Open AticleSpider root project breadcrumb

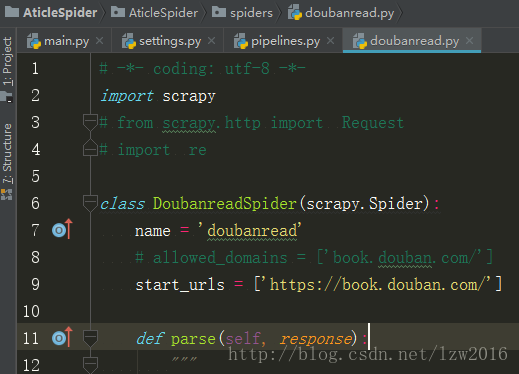point(51,13)
